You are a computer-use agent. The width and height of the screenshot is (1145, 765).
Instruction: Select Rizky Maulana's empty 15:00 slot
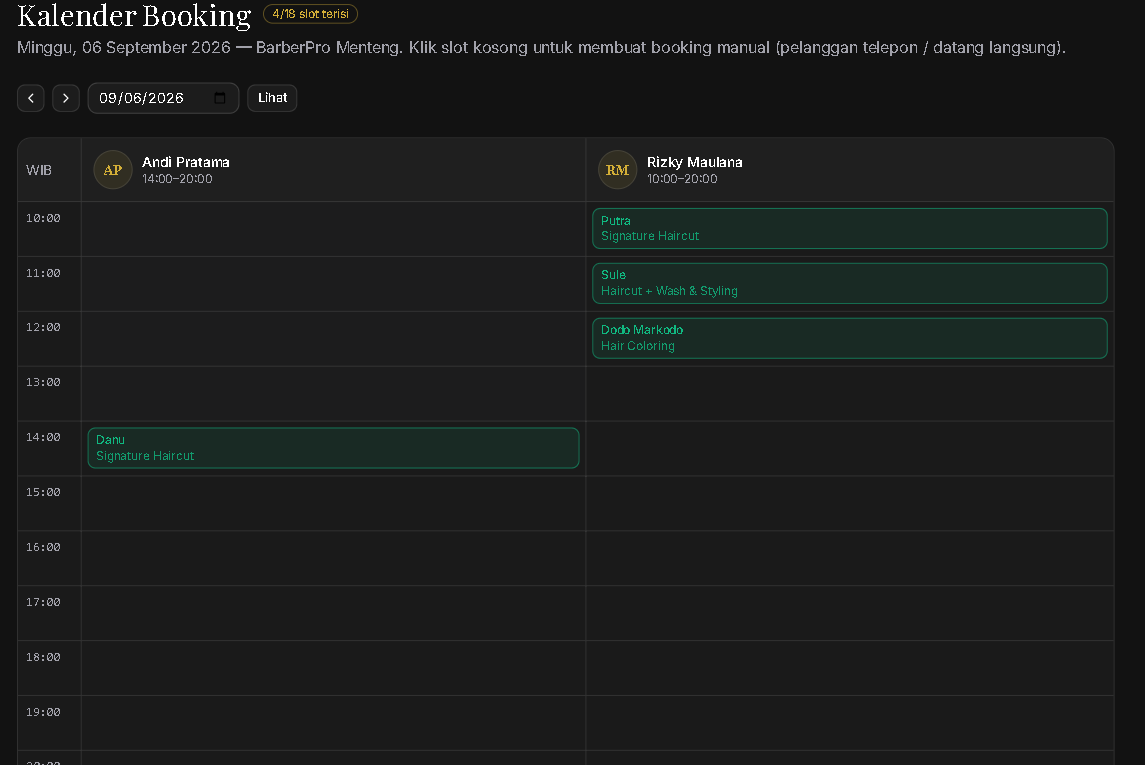click(850, 503)
